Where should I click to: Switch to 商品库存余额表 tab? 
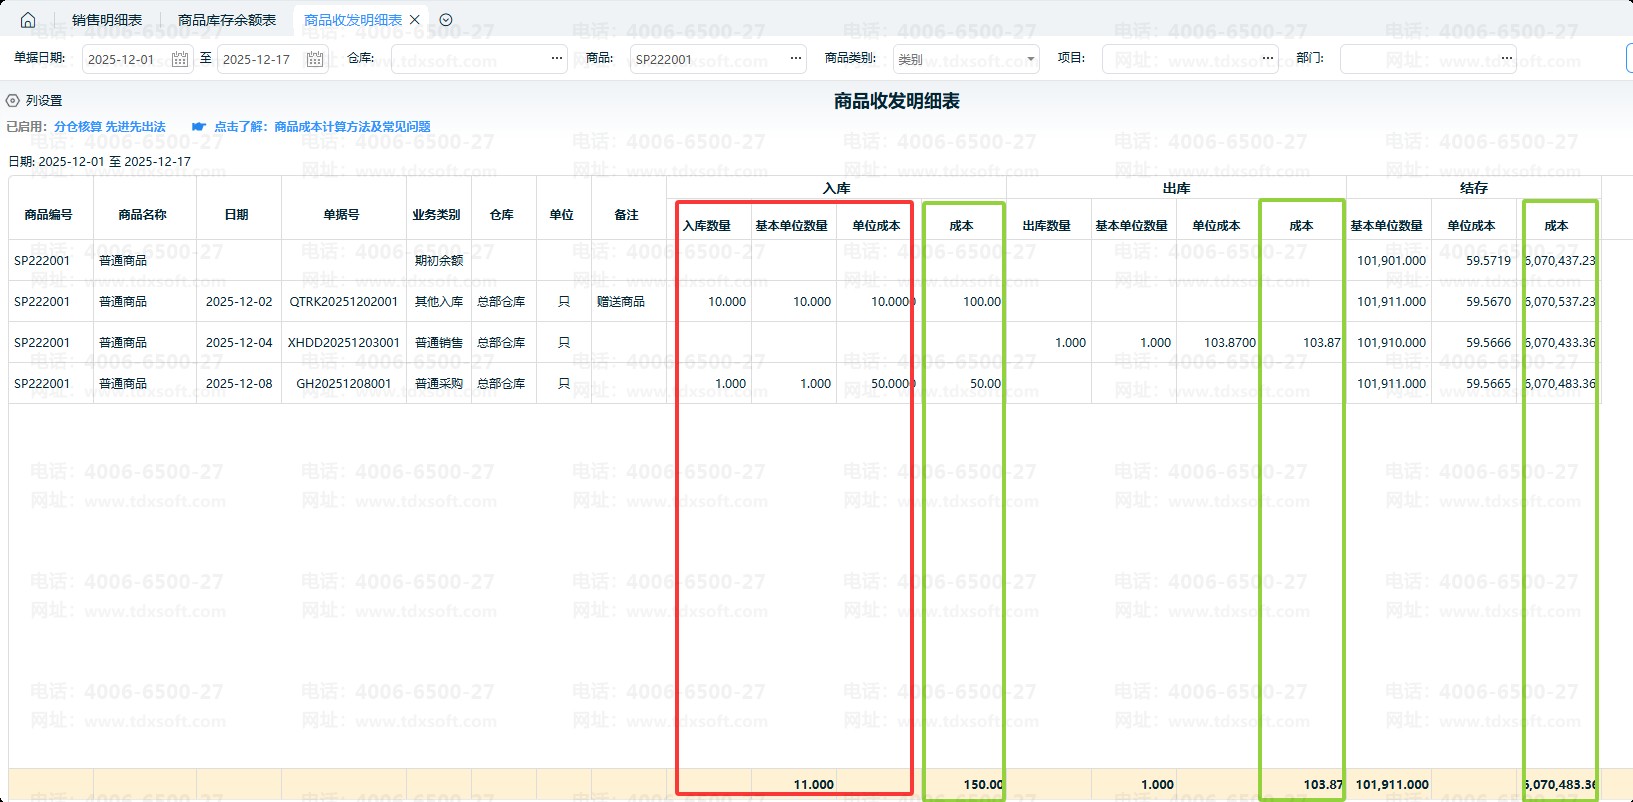[x=227, y=20]
